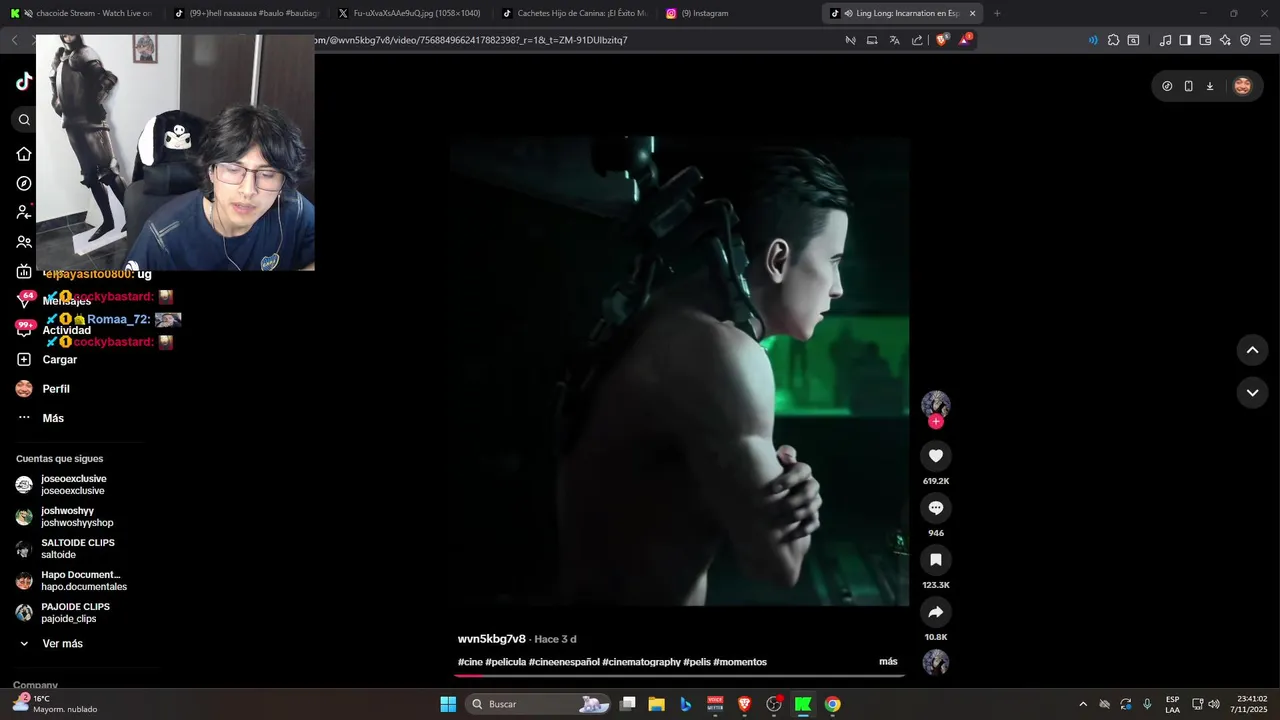Open wvn5kbg7v8 username under the video
The height and width of the screenshot is (720, 1280).
click(x=491, y=639)
